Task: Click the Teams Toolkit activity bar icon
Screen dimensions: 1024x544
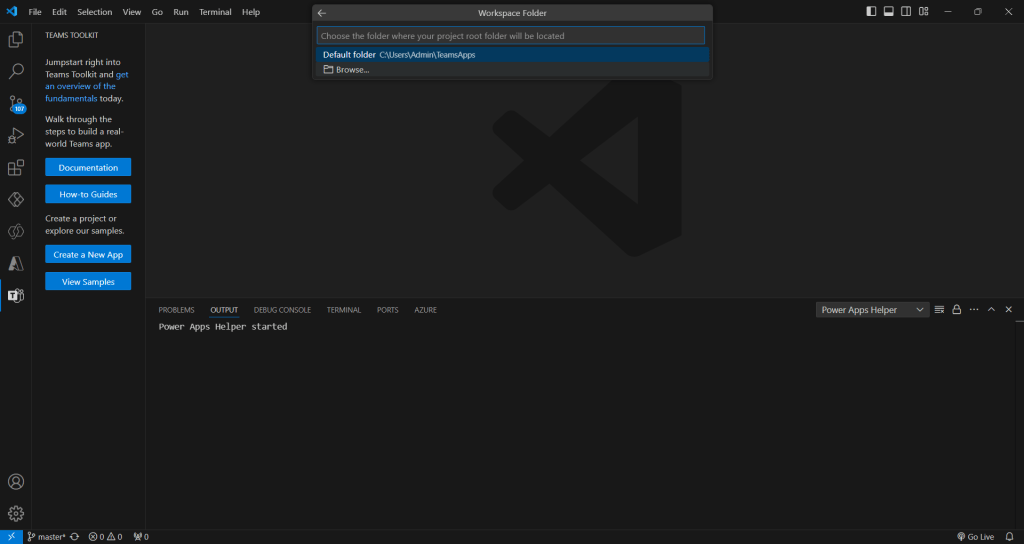Action: point(16,295)
